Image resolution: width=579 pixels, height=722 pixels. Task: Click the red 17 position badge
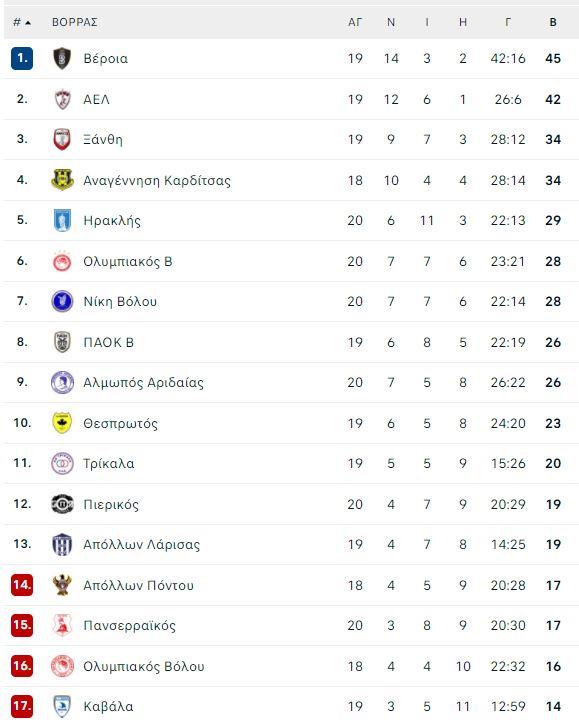click(22, 706)
